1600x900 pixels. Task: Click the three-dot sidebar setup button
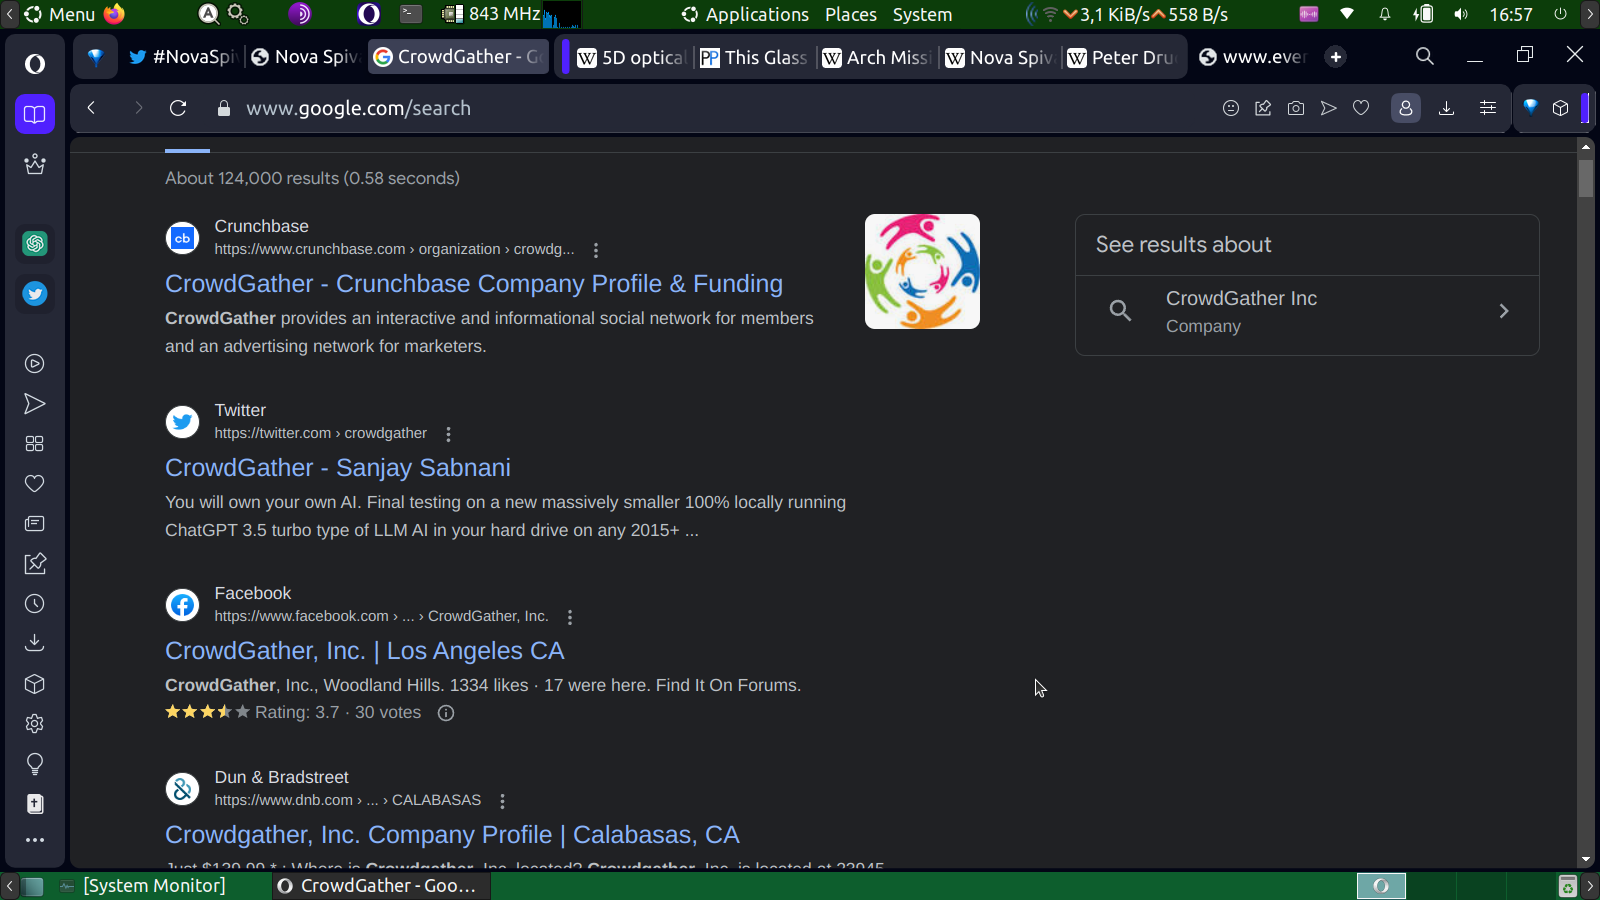[35, 840]
